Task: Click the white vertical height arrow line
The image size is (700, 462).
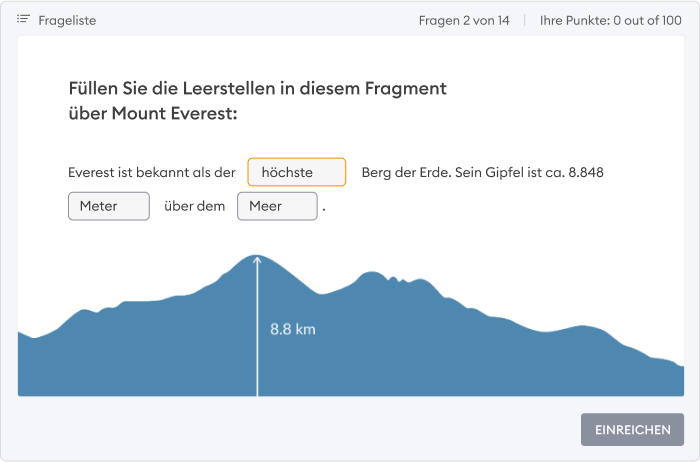Action: coord(257,330)
